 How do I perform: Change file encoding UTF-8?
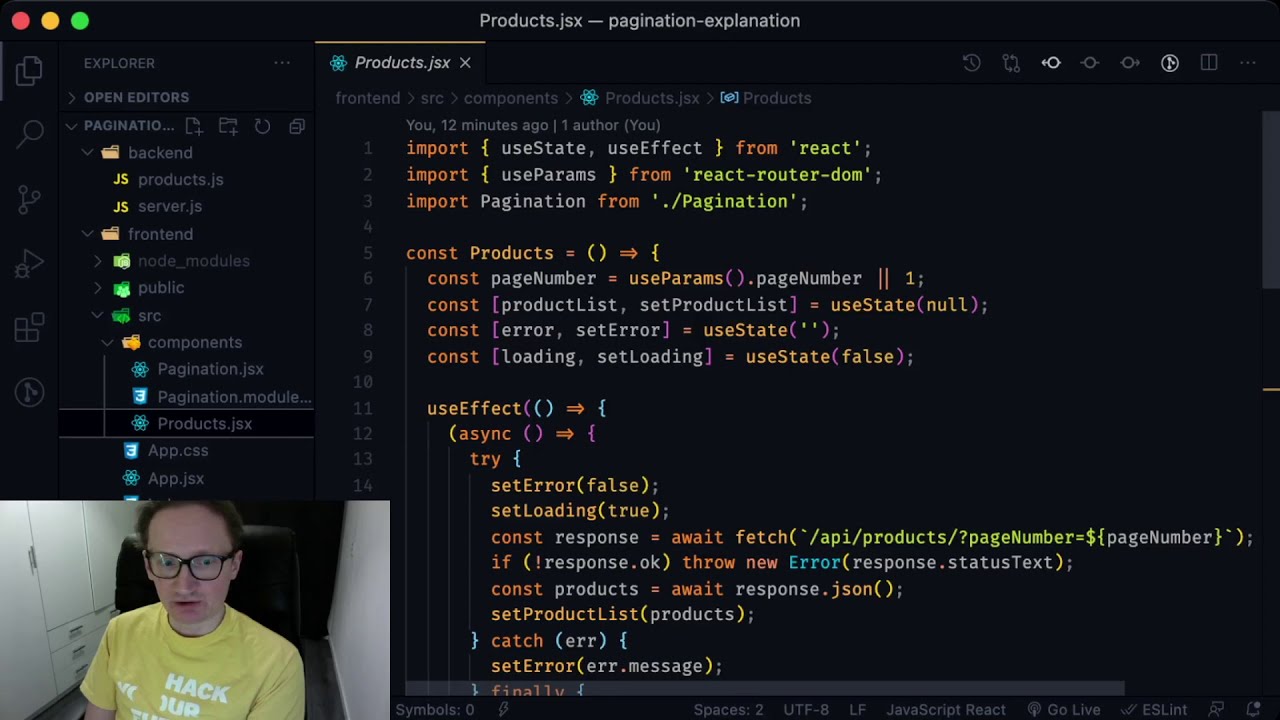pyautogui.click(x=806, y=710)
